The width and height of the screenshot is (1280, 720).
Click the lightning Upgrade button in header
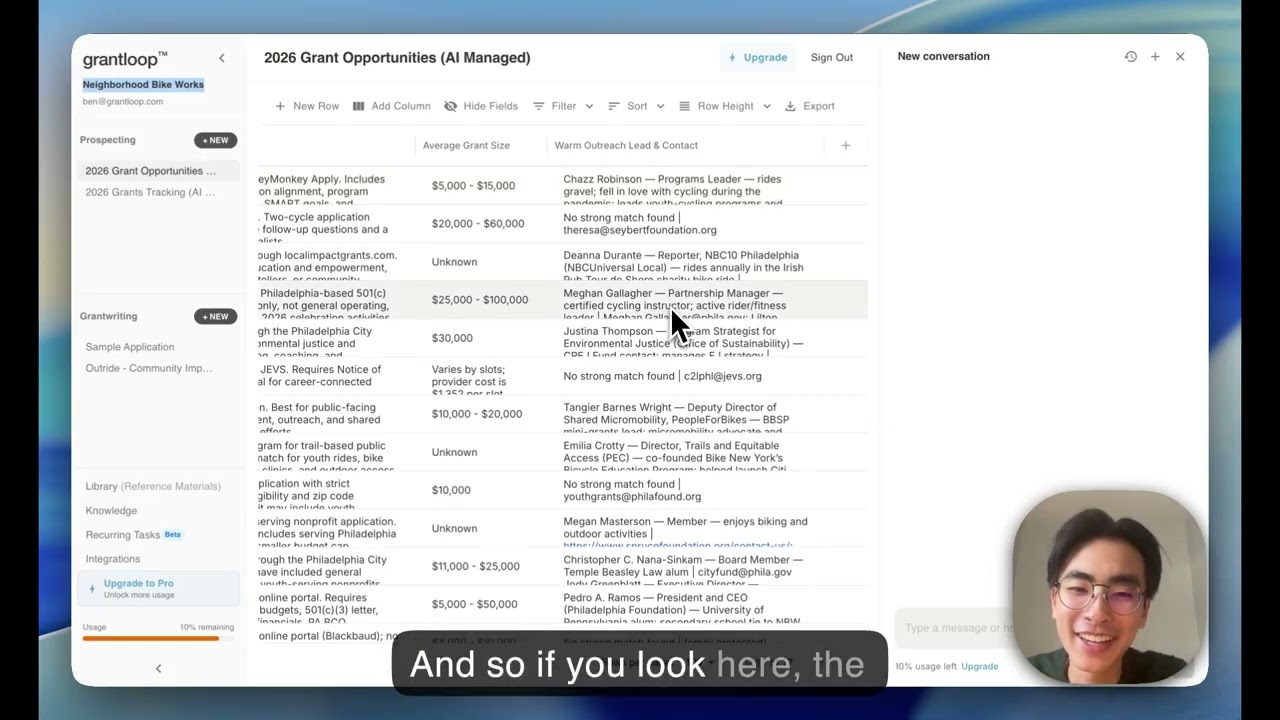pos(758,57)
